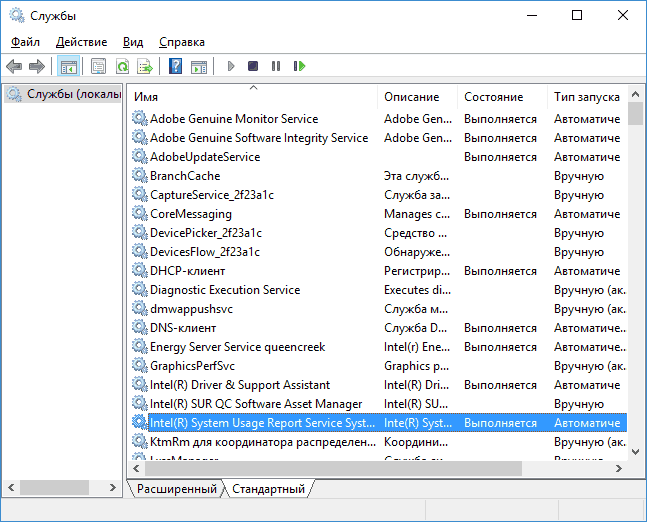
Task: Click gear icon beside dmwappushsvc
Action: point(139,308)
